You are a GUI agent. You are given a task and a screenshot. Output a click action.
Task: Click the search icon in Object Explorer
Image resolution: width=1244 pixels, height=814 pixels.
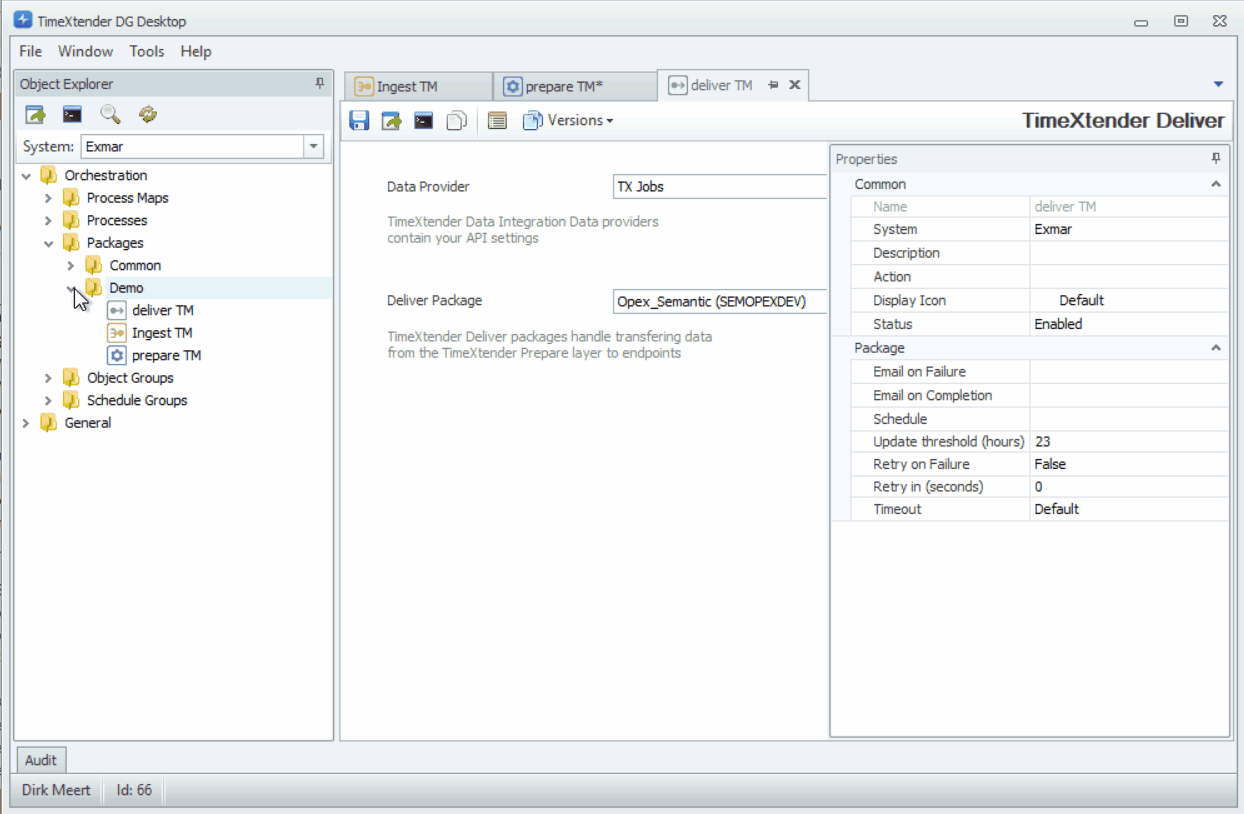[x=110, y=114]
